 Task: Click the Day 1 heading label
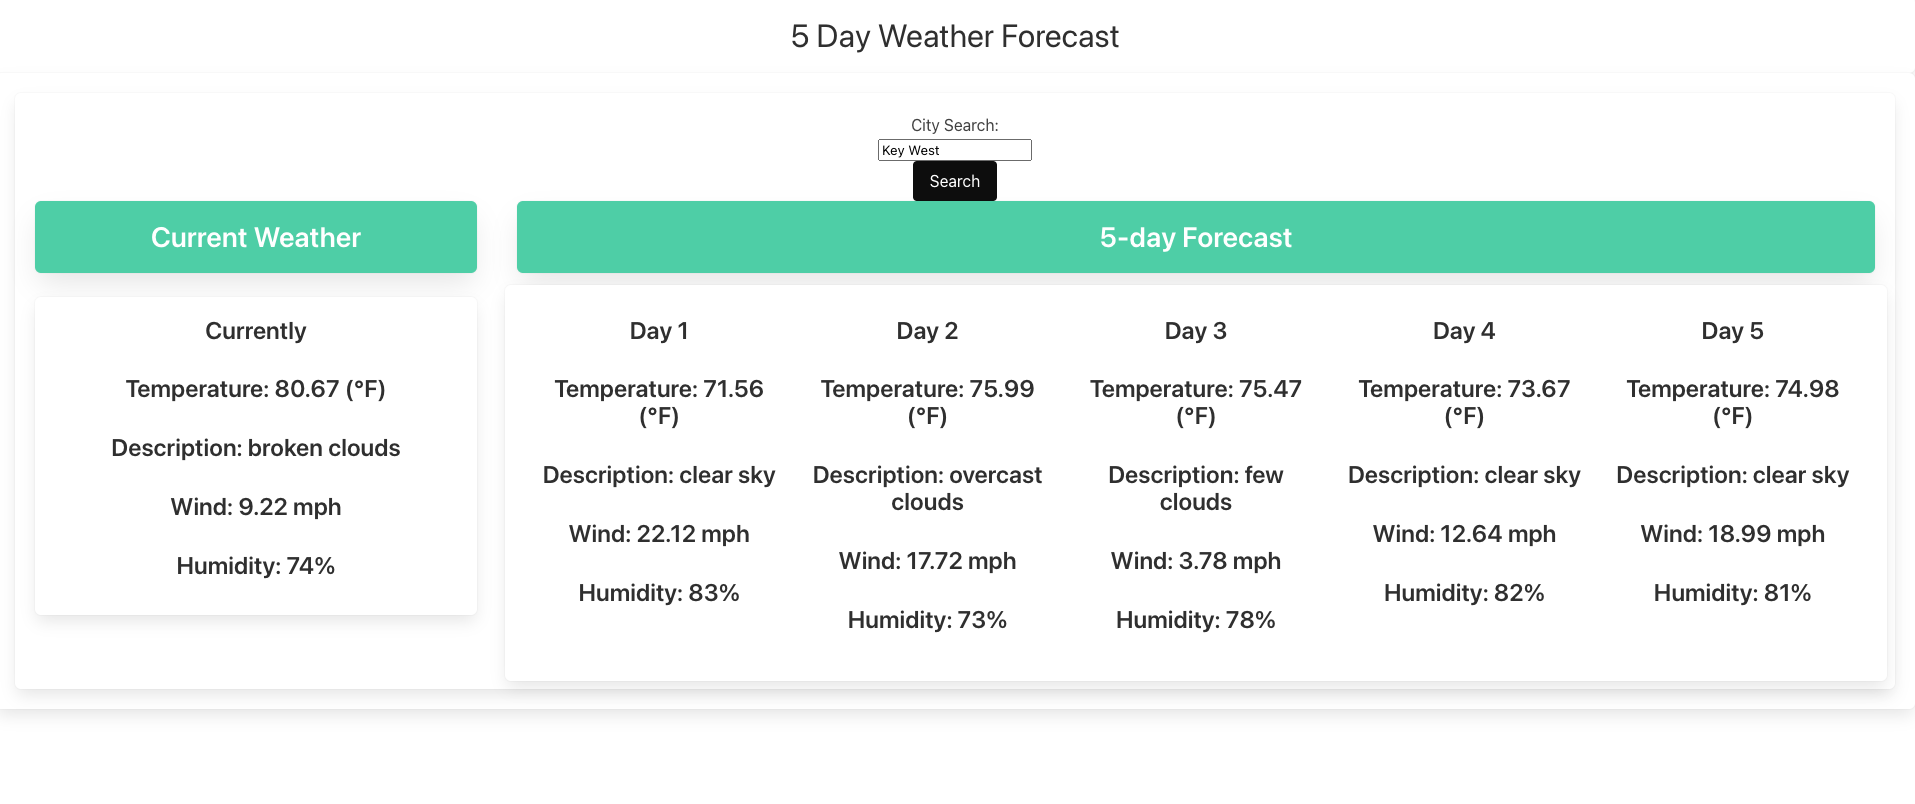pyautogui.click(x=659, y=330)
